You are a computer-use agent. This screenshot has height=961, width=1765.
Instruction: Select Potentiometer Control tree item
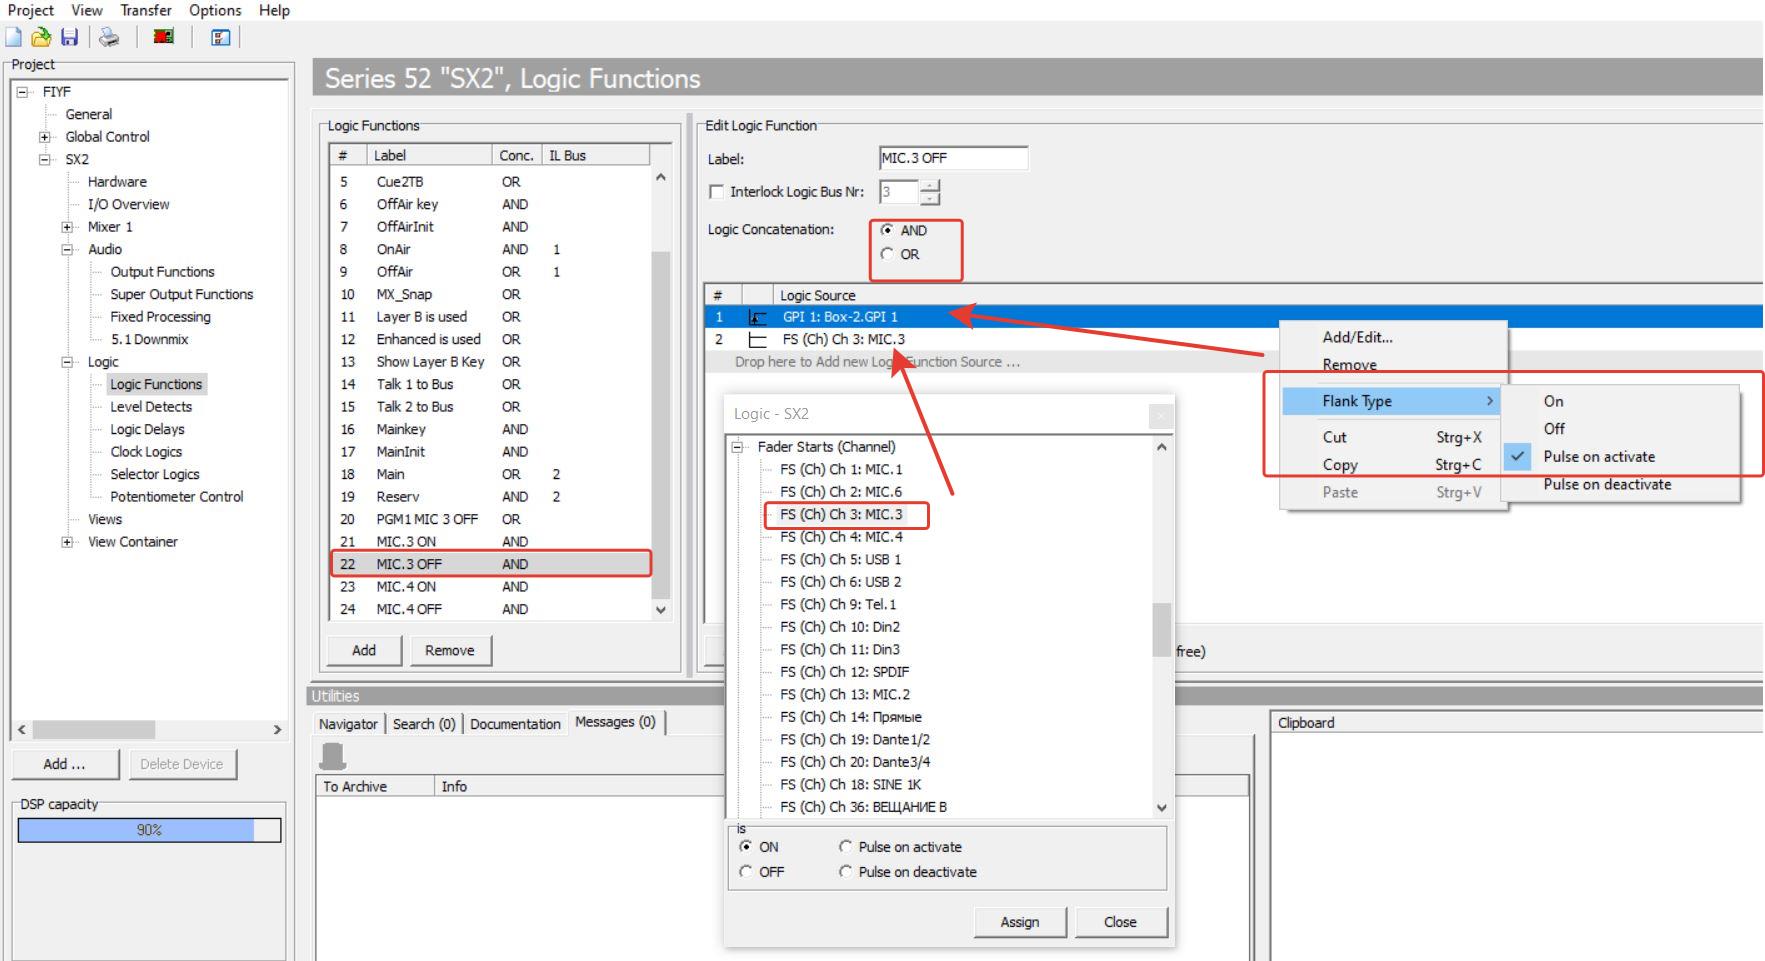(176, 497)
